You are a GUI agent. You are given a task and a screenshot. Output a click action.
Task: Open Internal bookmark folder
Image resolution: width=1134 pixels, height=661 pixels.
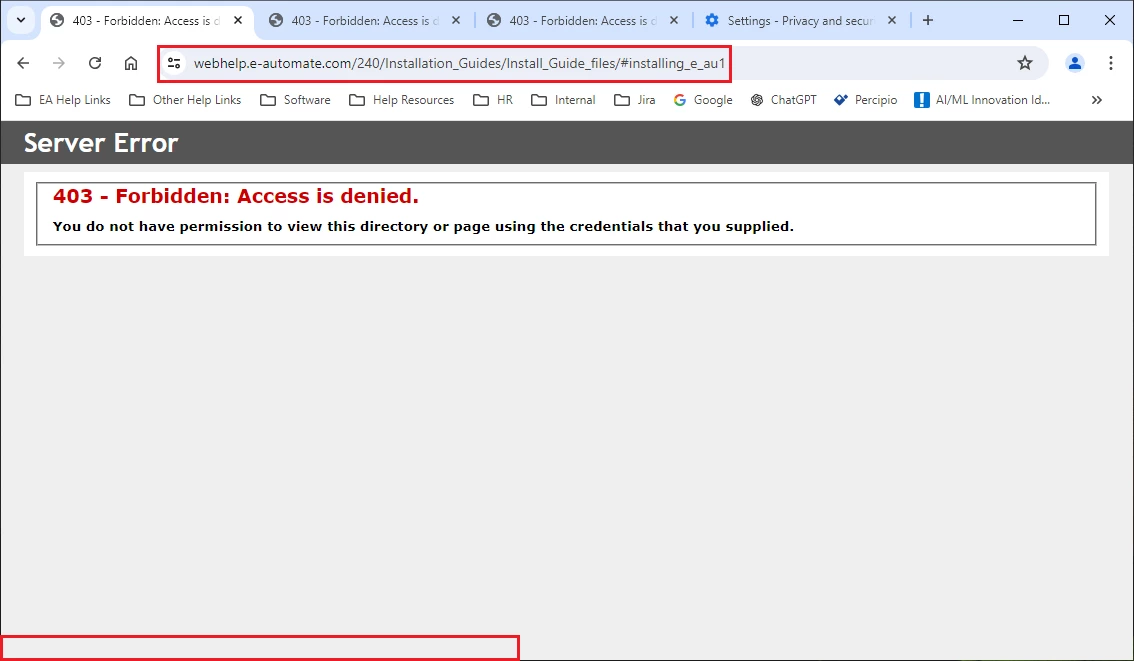(x=563, y=100)
